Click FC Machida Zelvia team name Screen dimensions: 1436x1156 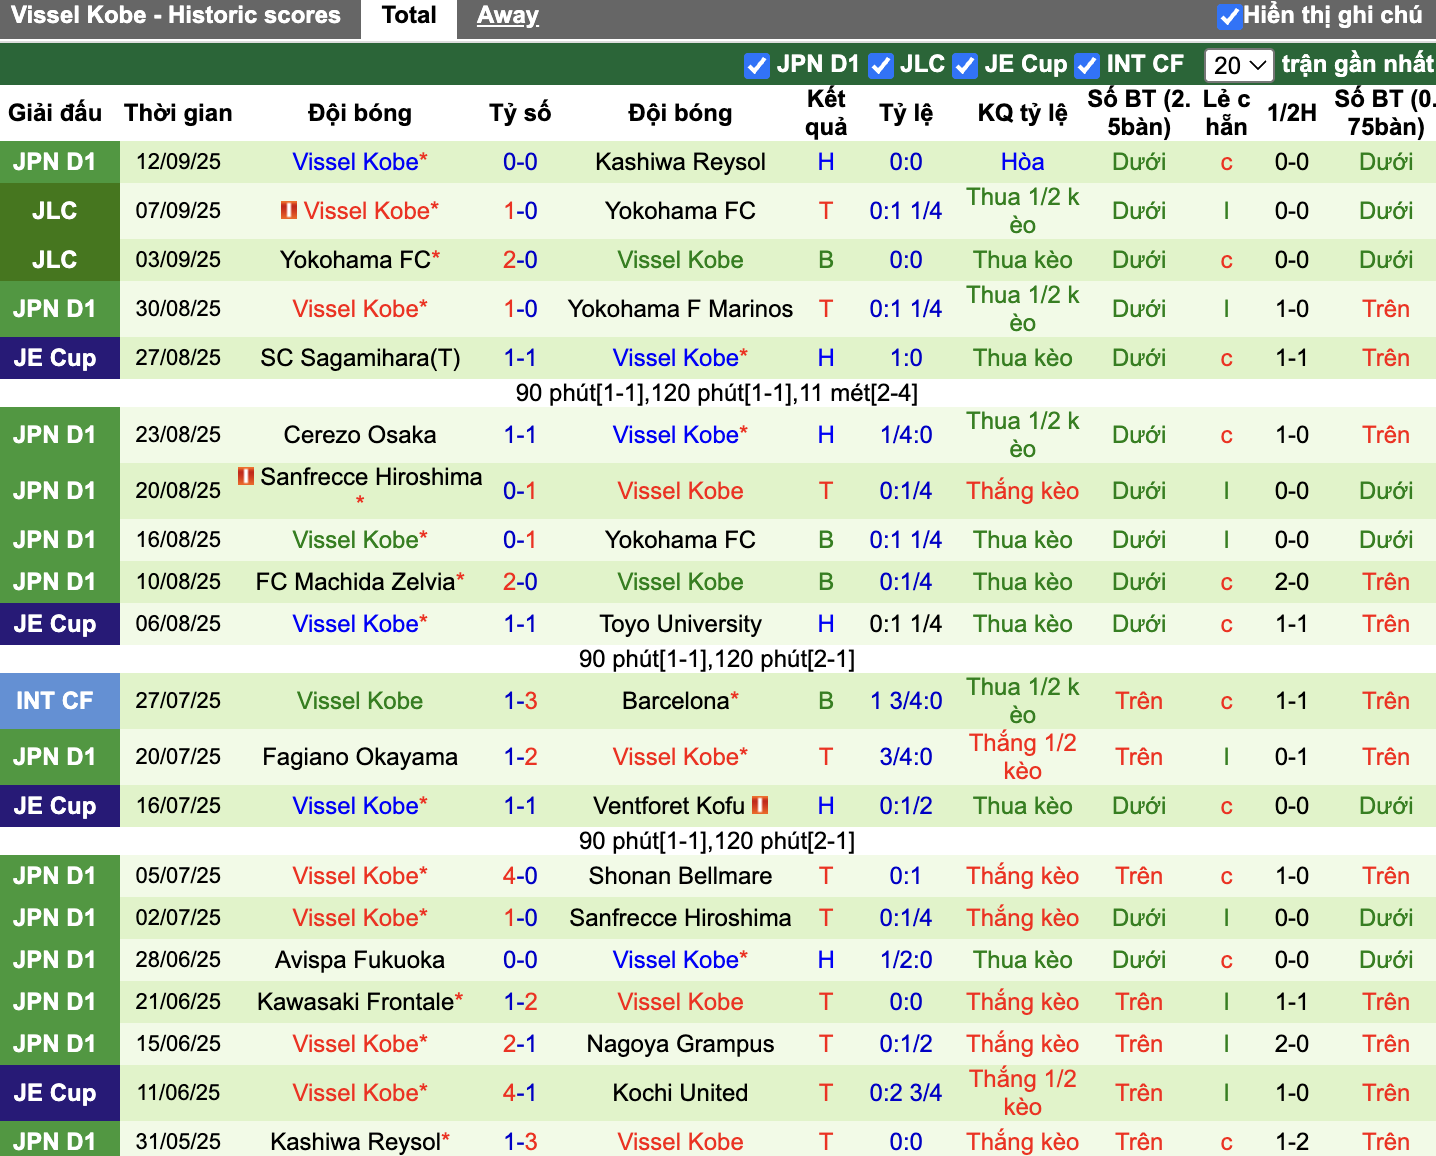coord(355,582)
